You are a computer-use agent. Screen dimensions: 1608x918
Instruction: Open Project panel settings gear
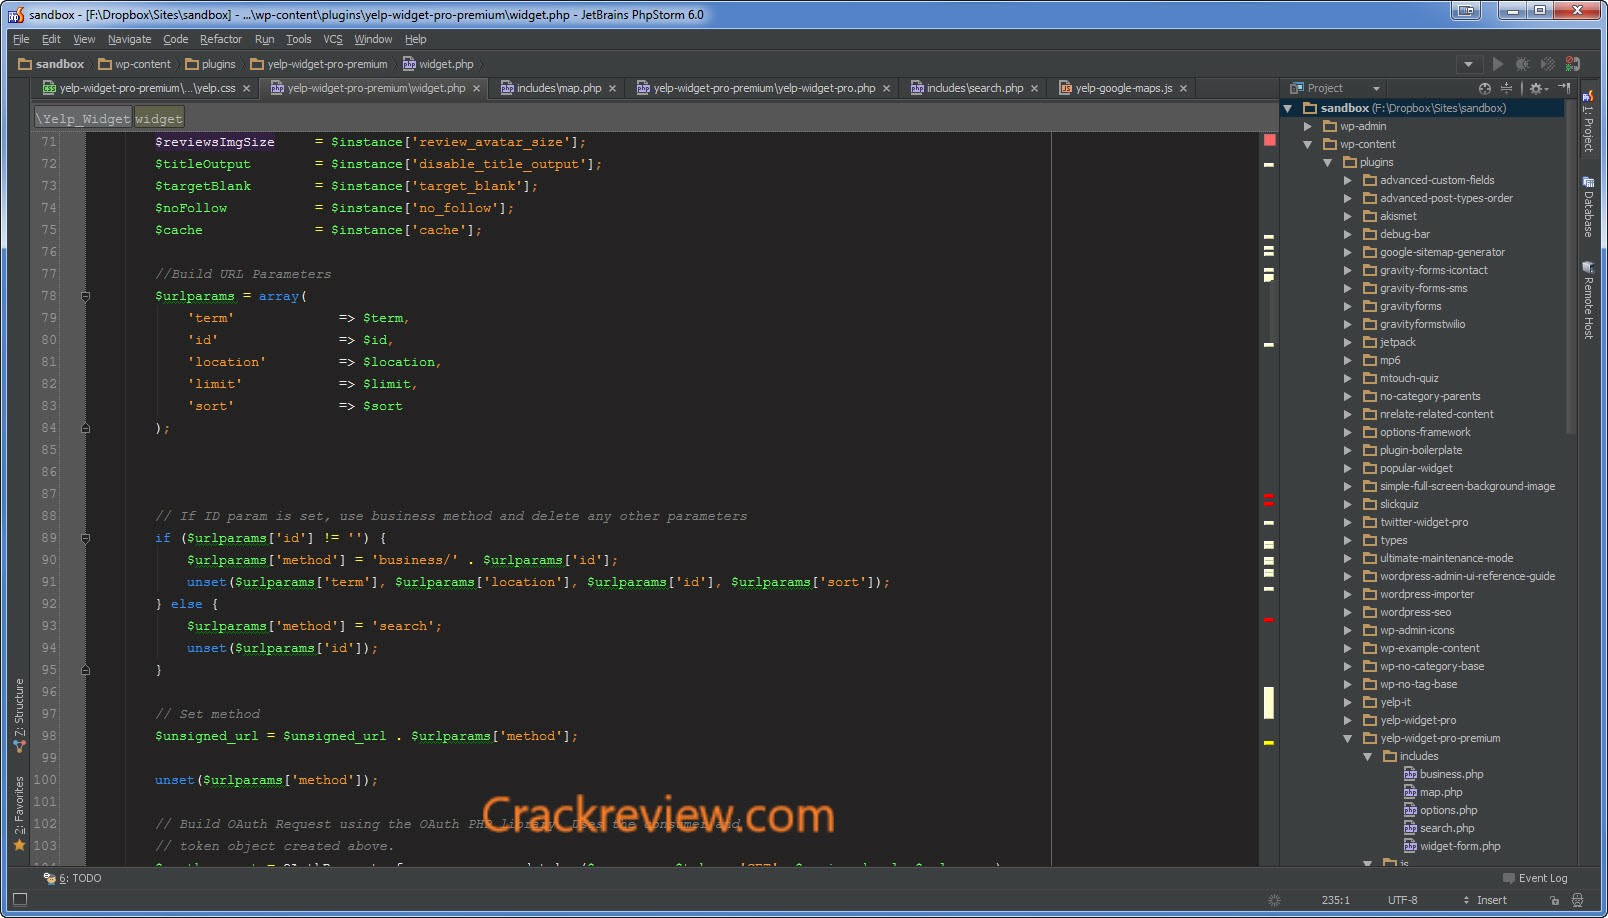click(x=1538, y=88)
